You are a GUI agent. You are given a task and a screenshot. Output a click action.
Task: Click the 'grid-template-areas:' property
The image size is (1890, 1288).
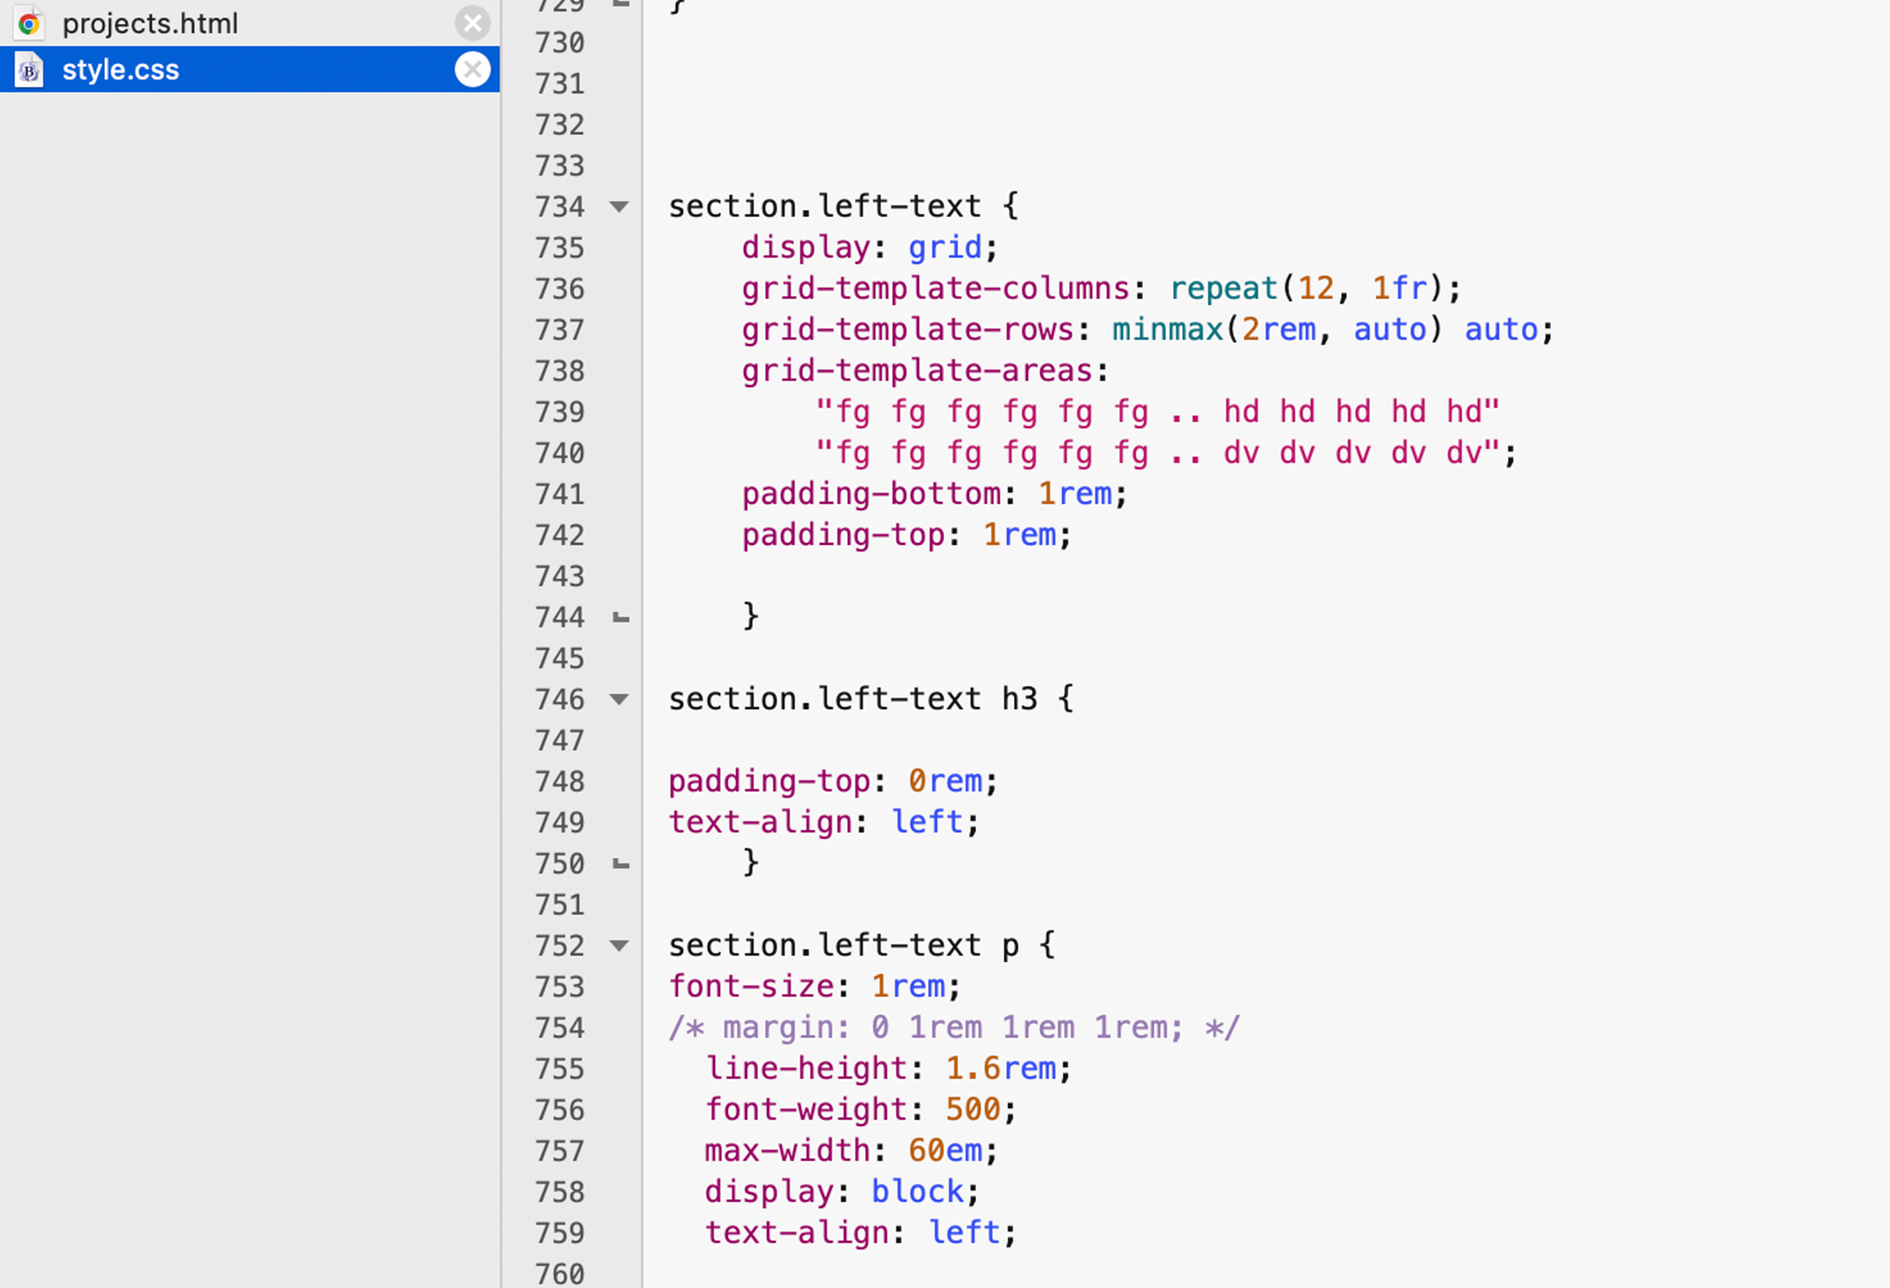925,371
